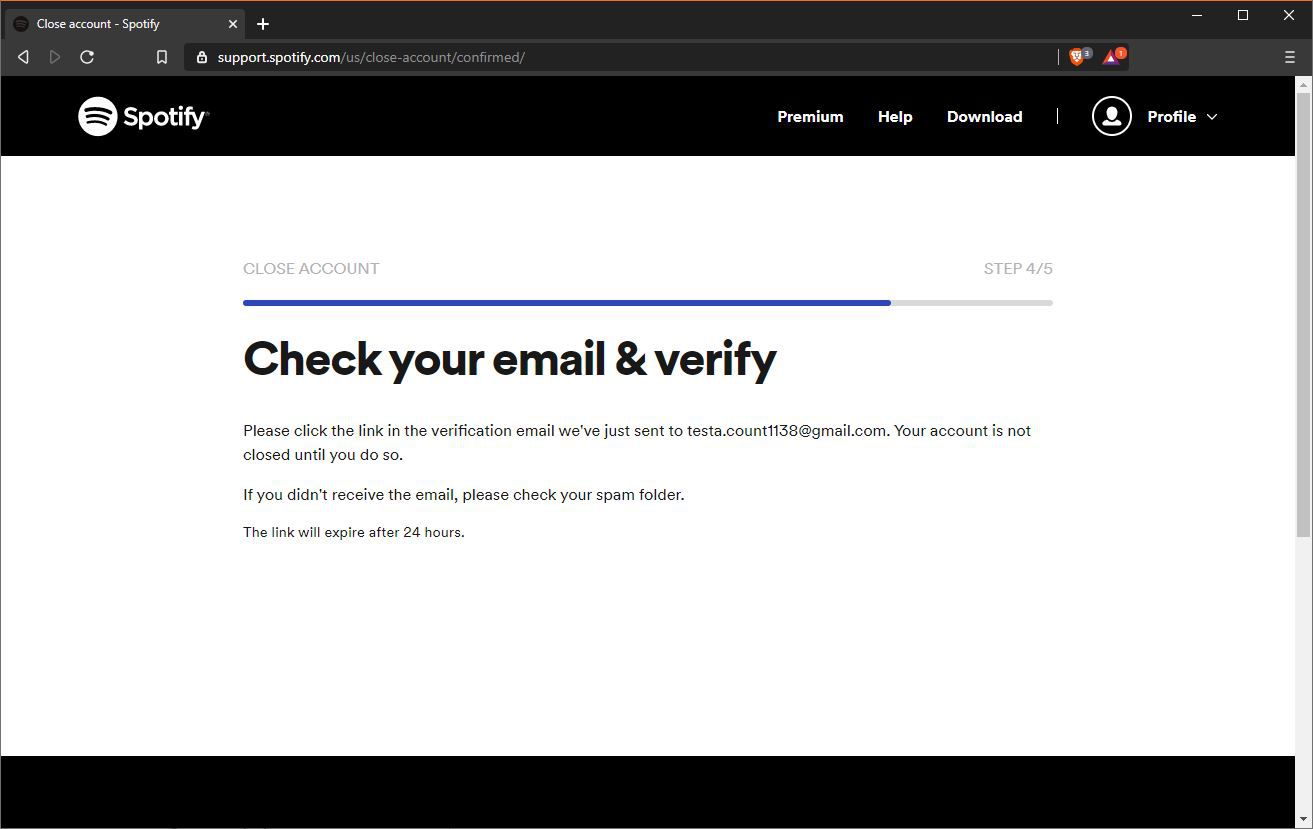Open a new browser tab
Viewport: 1313px width, 829px height.
click(263, 24)
